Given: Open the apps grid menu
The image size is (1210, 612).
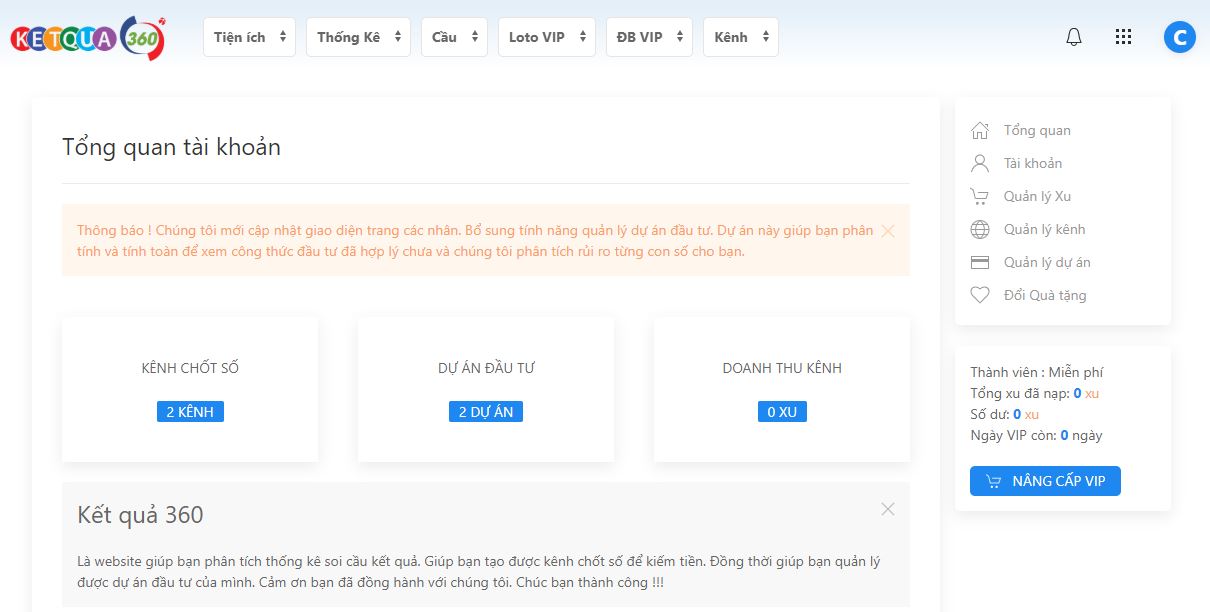Looking at the screenshot, I should [x=1123, y=37].
